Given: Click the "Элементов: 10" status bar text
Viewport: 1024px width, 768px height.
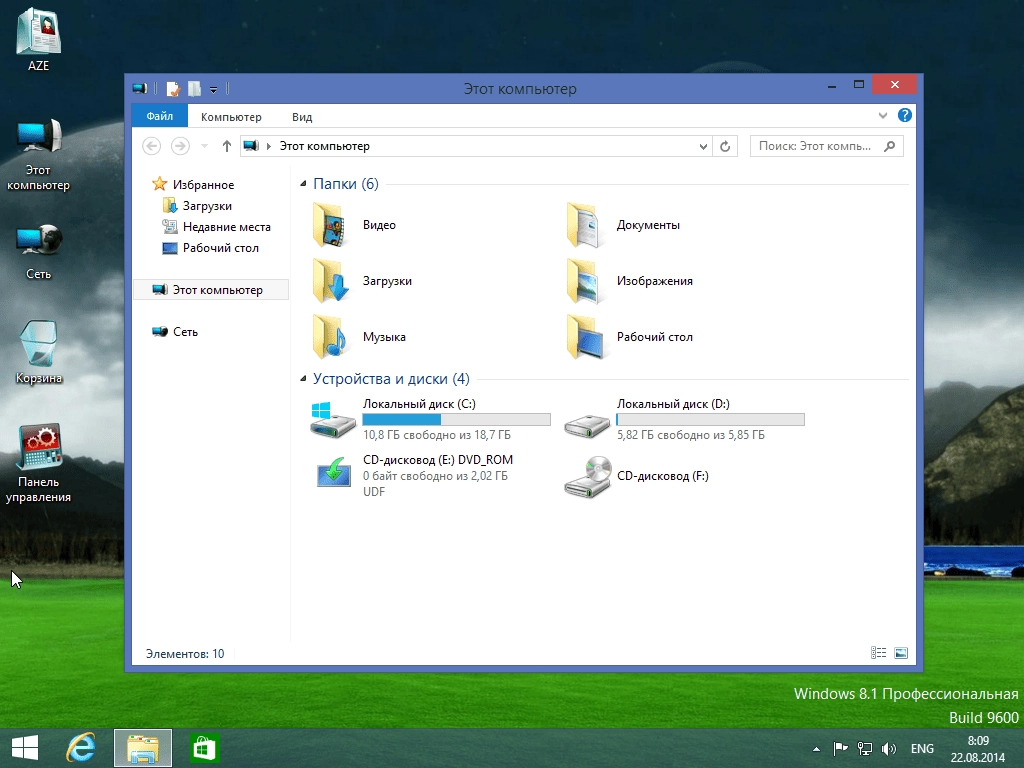Looking at the screenshot, I should pos(185,654).
